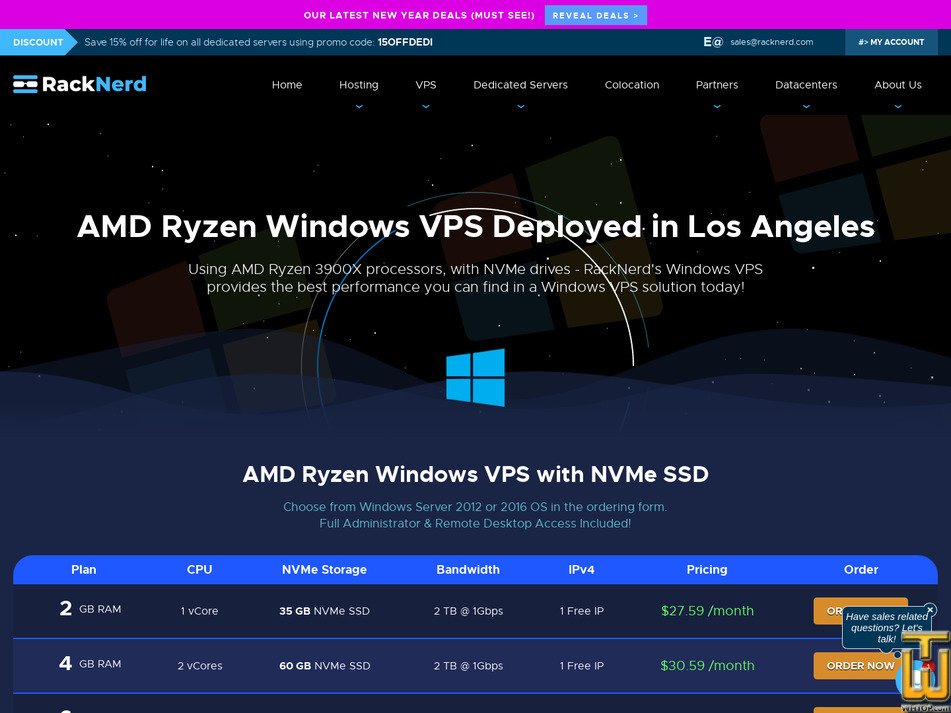Click the sales@racknerd.com email link
Image resolution: width=951 pixels, height=713 pixels.
pyautogui.click(x=771, y=42)
